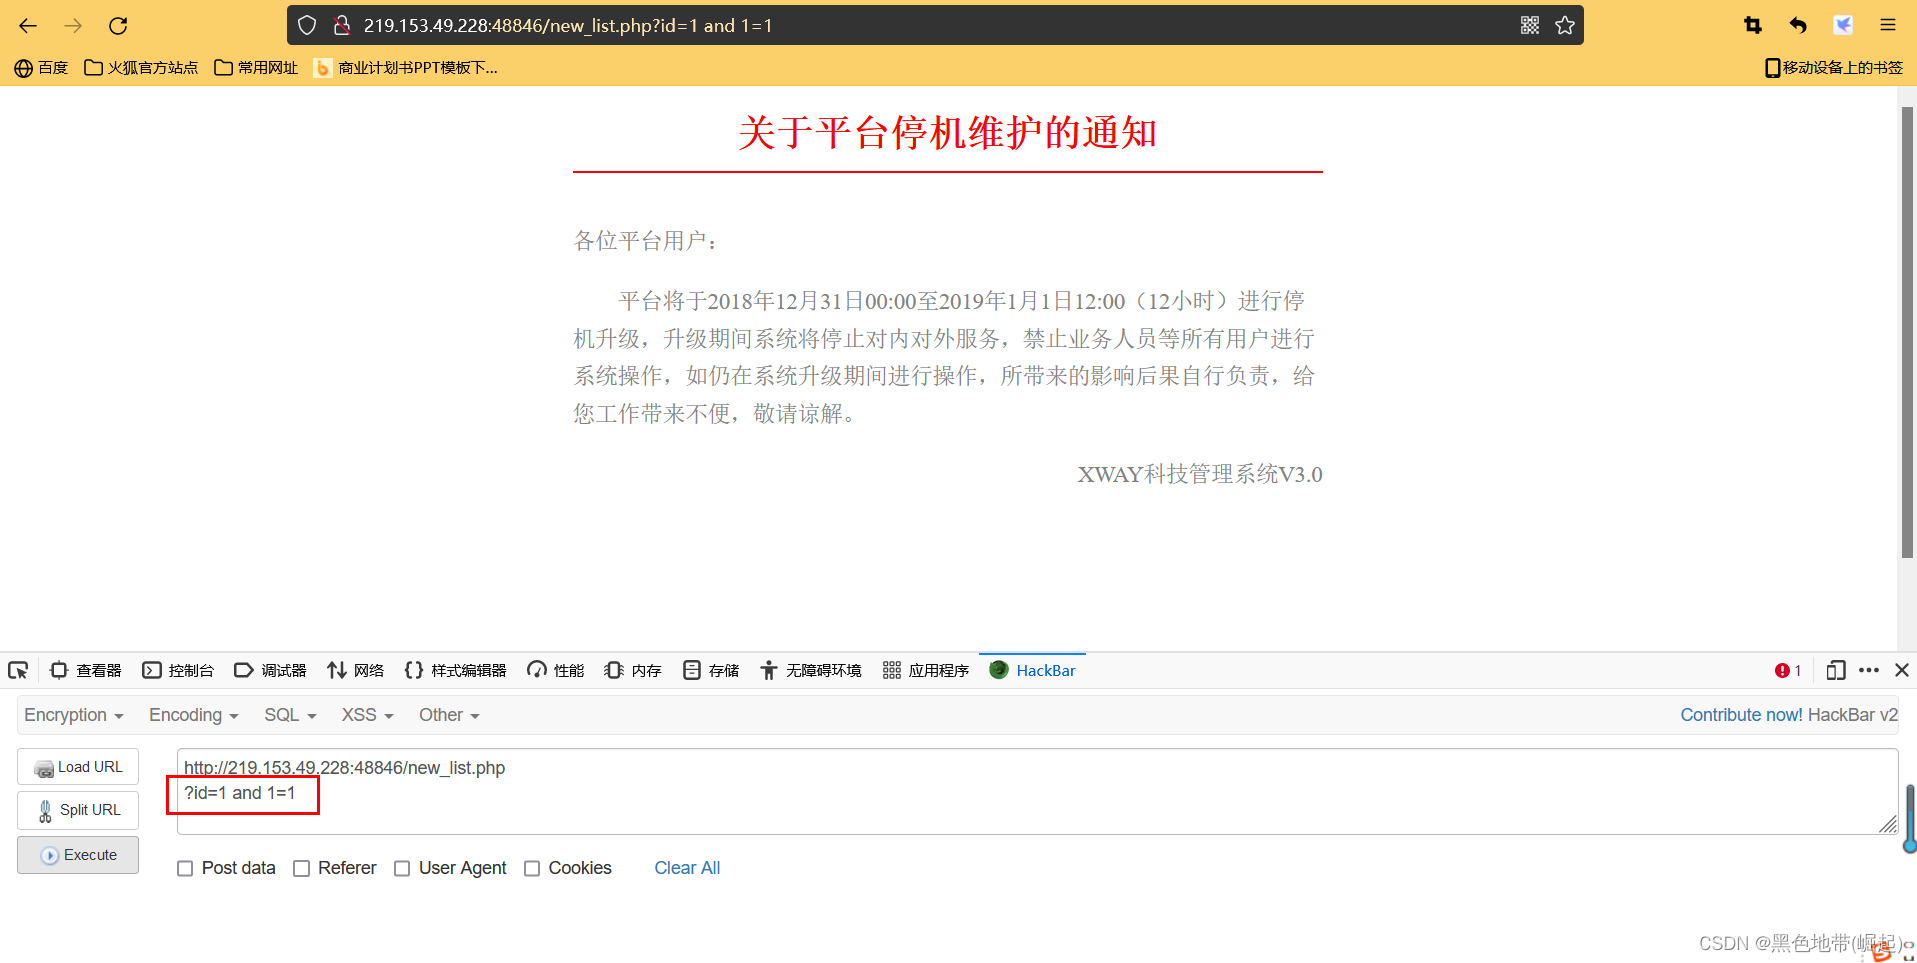
Task: Click the red error count badge
Action: 1787,670
